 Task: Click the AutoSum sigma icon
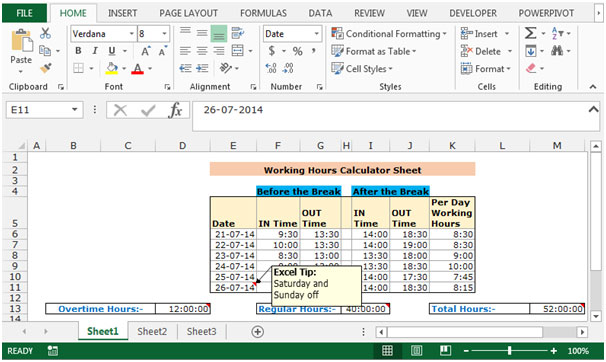pyautogui.click(x=530, y=33)
